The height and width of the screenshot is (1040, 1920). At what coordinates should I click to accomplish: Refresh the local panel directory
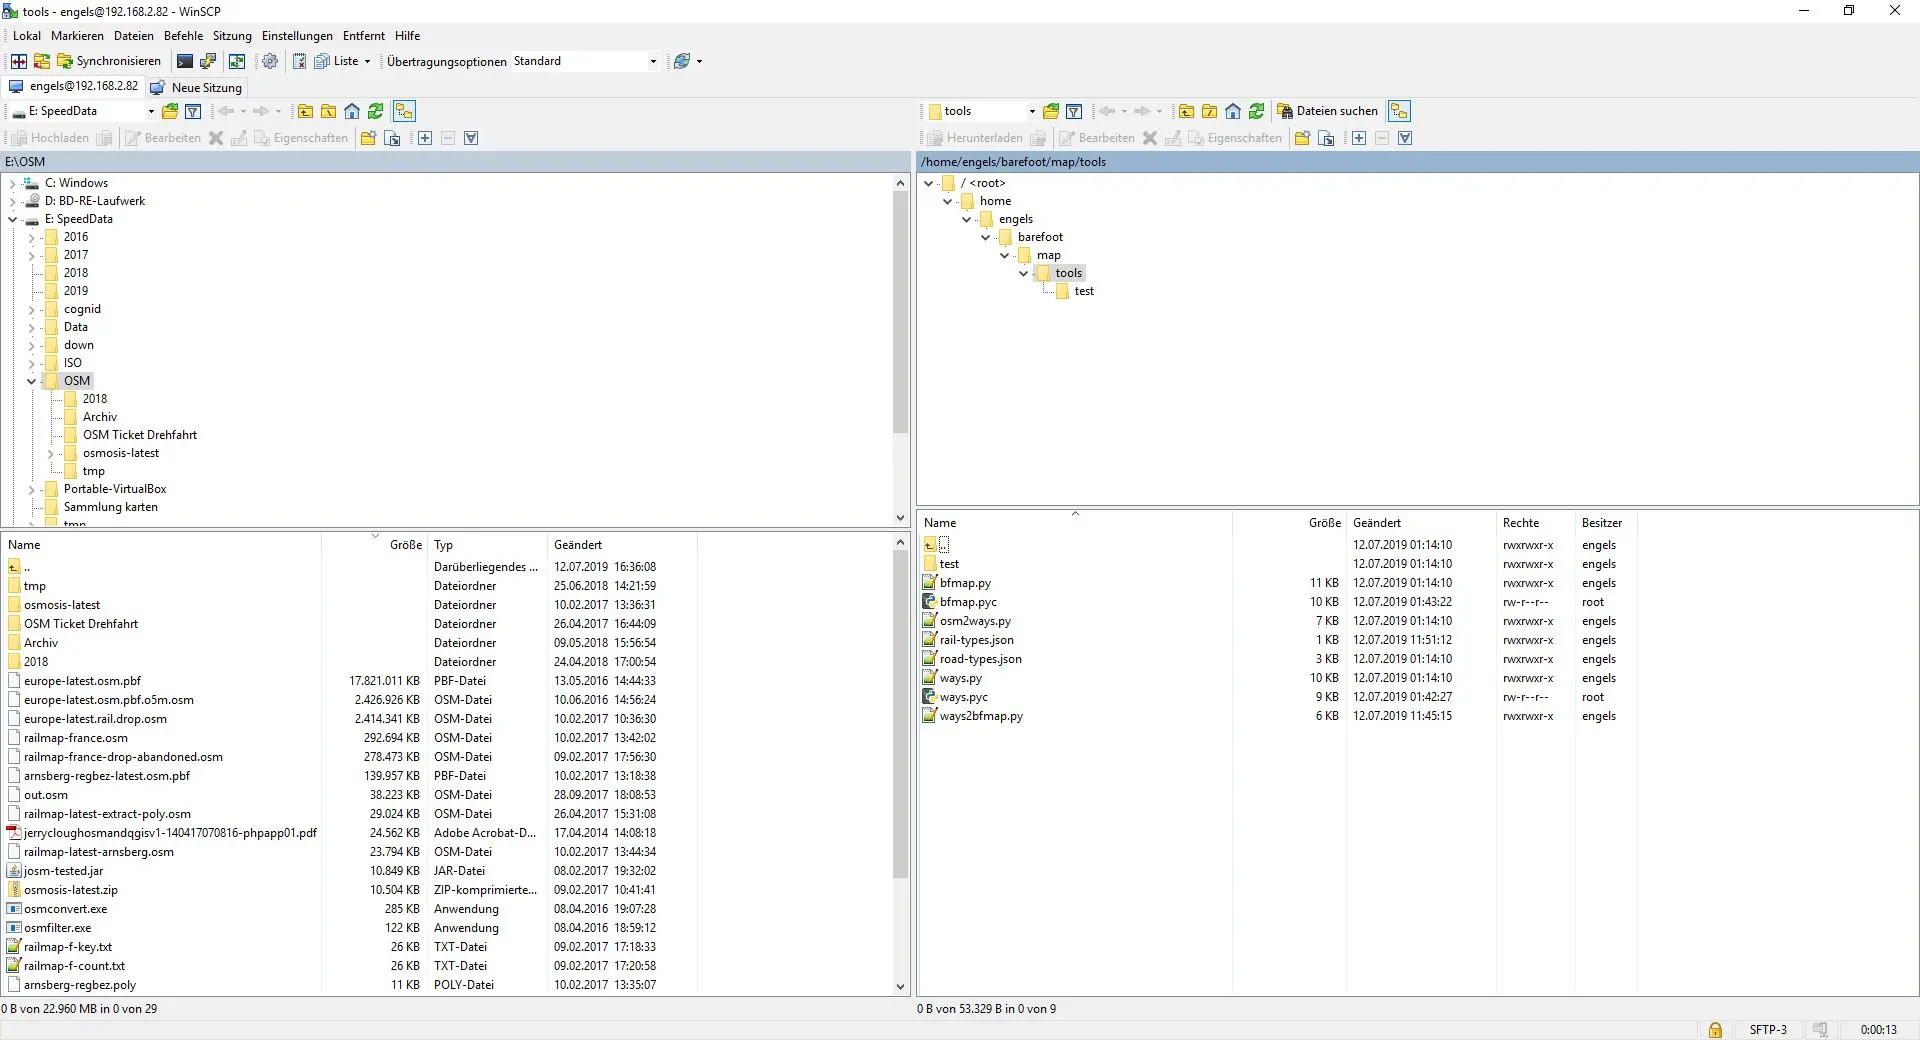[375, 111]
